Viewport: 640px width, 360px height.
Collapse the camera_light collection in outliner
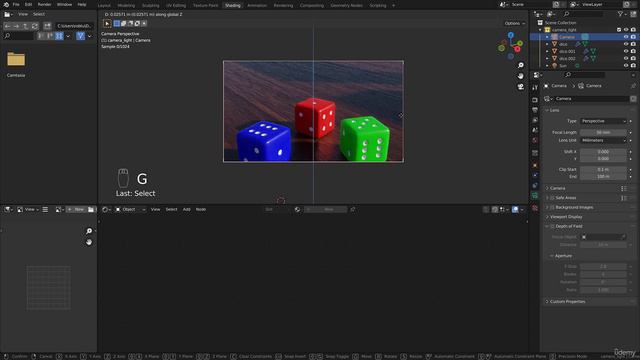540,30
